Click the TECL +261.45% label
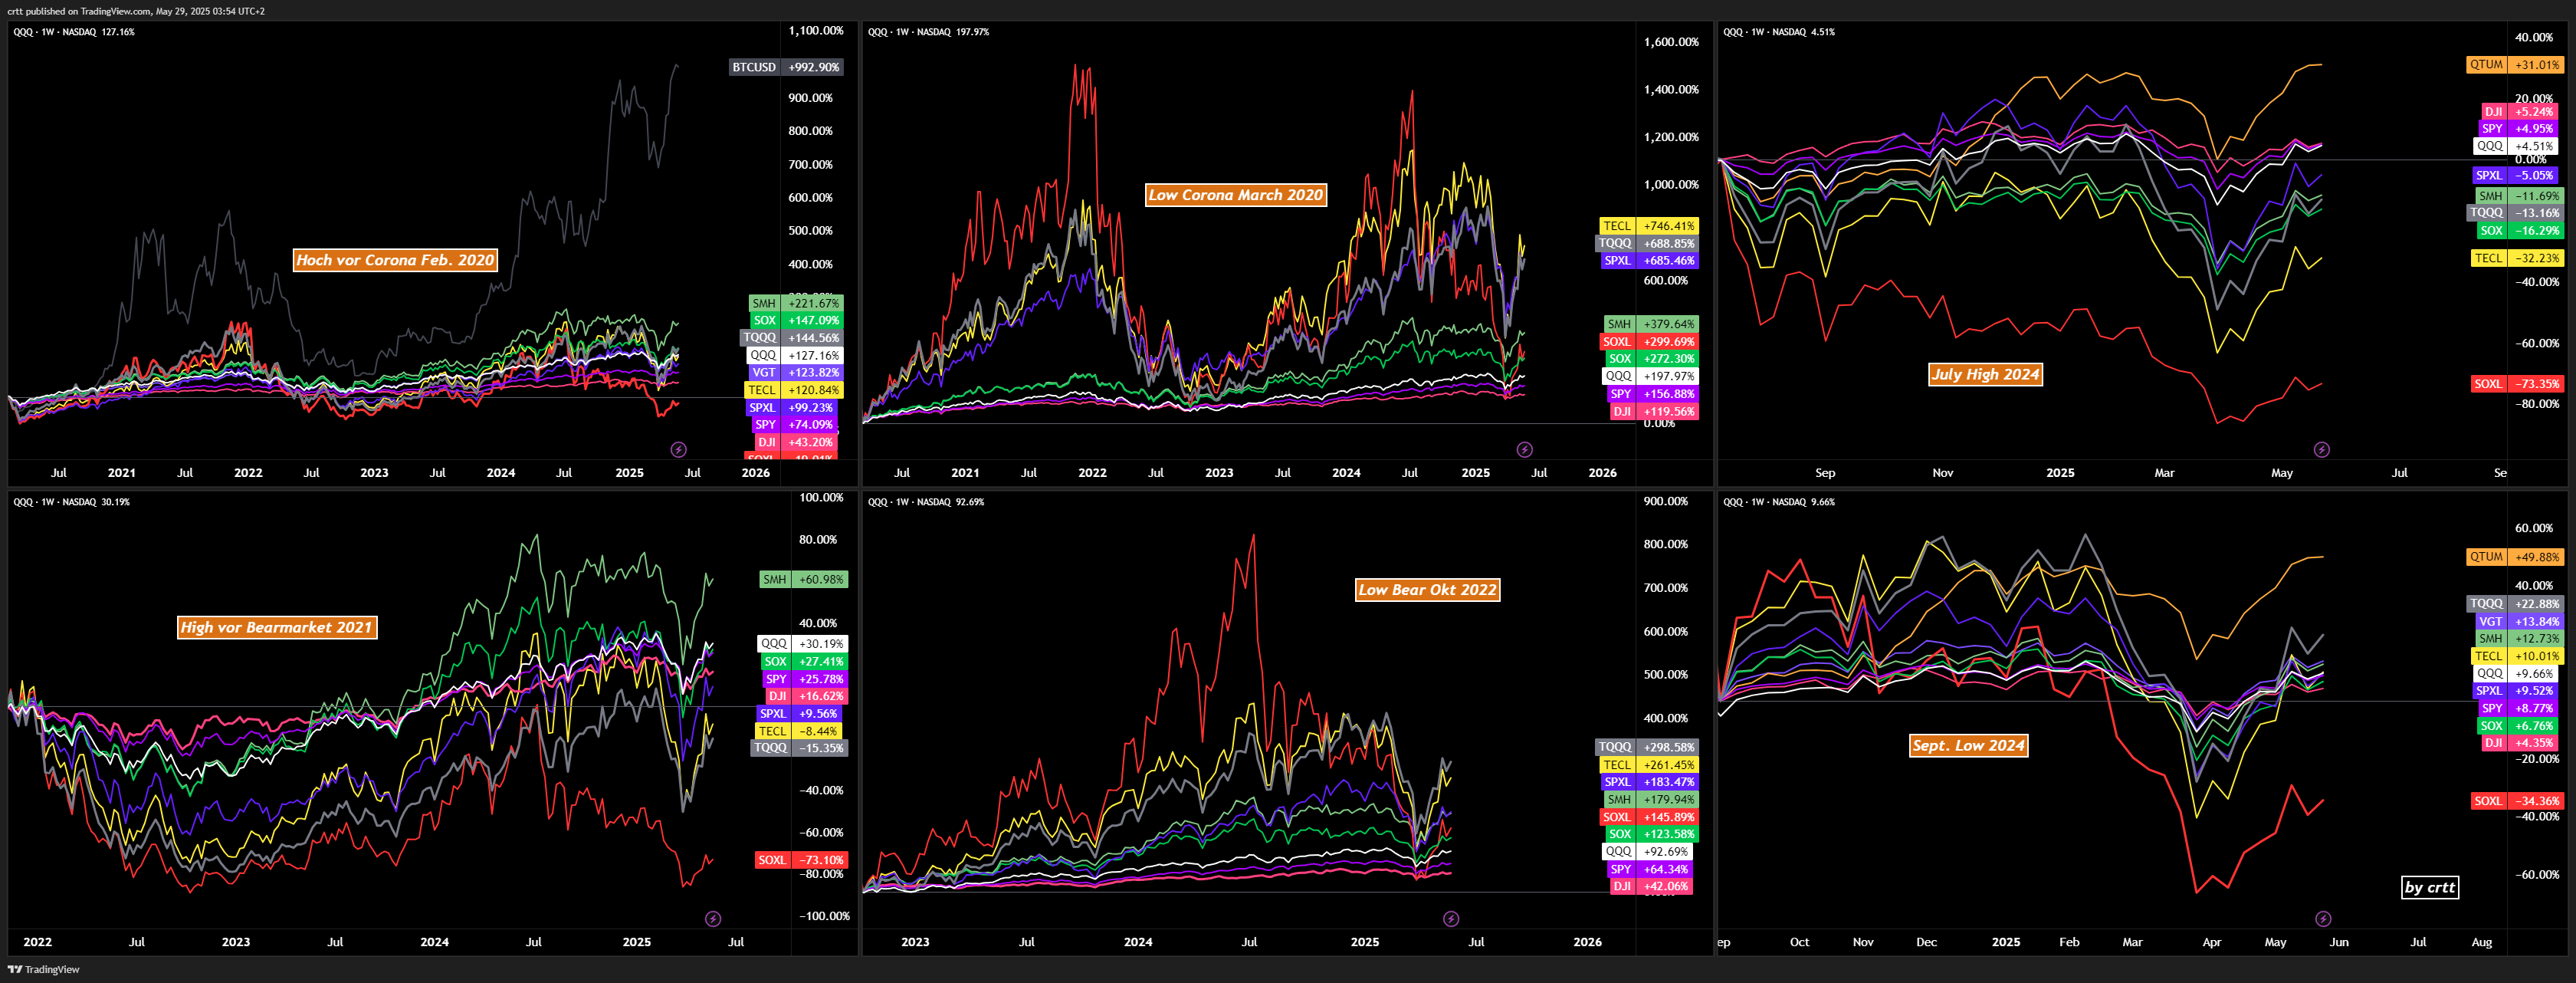This screenshot has width=2576, height=983. coord(1648,765)
